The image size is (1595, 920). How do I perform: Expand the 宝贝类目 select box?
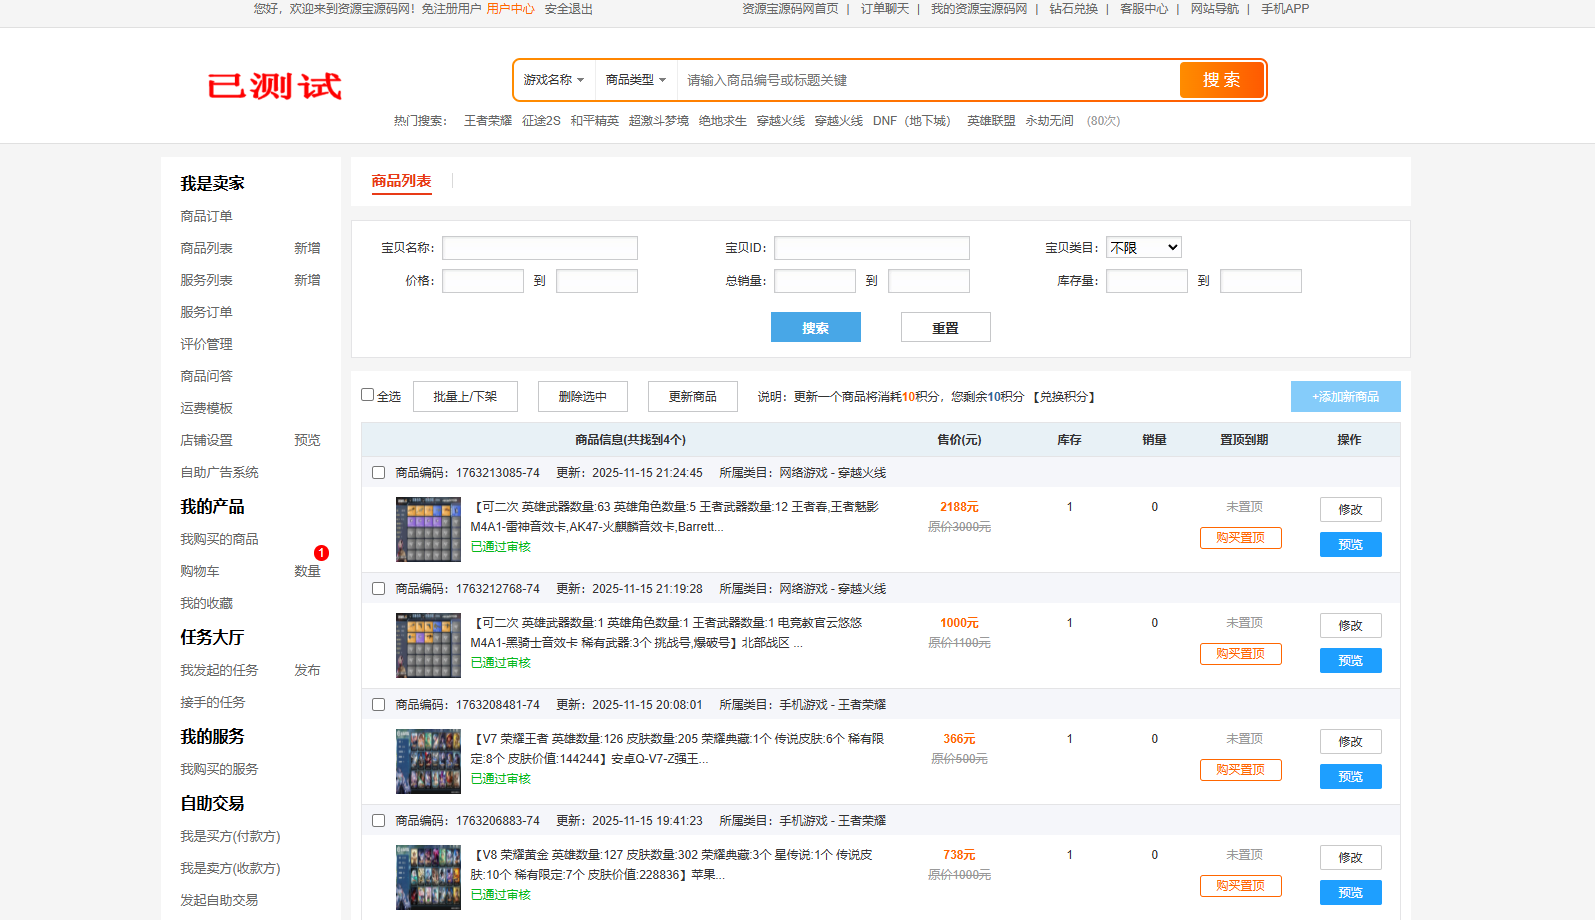(x=1144, y=247)
